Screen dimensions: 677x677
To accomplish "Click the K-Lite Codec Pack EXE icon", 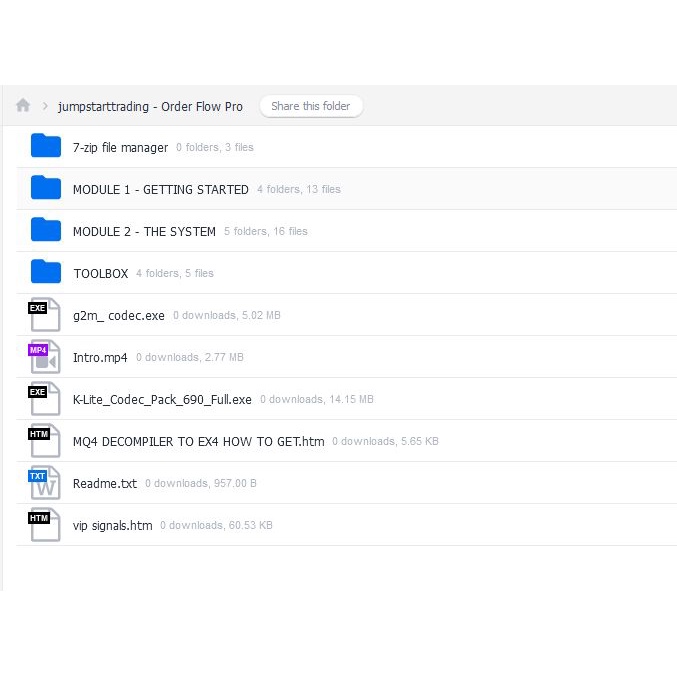I will [44, 399].
